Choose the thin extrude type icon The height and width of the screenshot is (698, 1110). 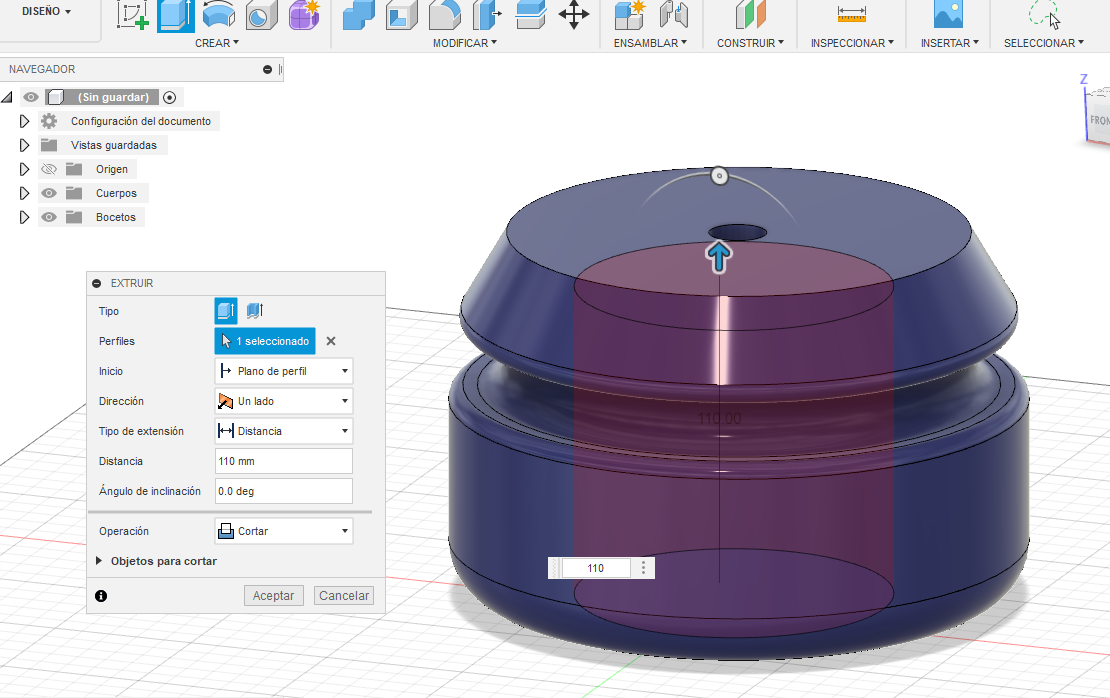254,311
